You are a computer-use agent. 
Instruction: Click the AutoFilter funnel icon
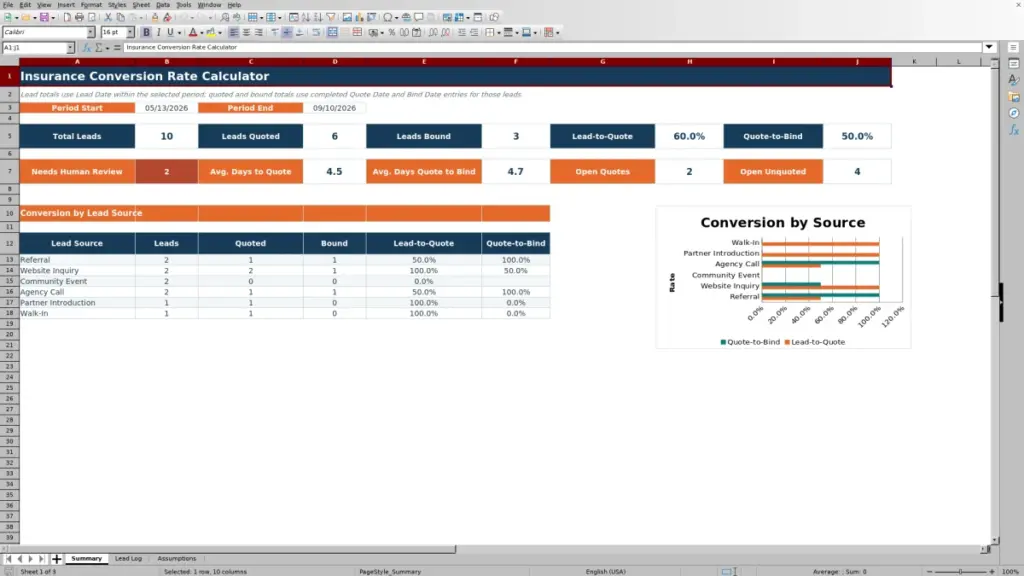(330, 17)
